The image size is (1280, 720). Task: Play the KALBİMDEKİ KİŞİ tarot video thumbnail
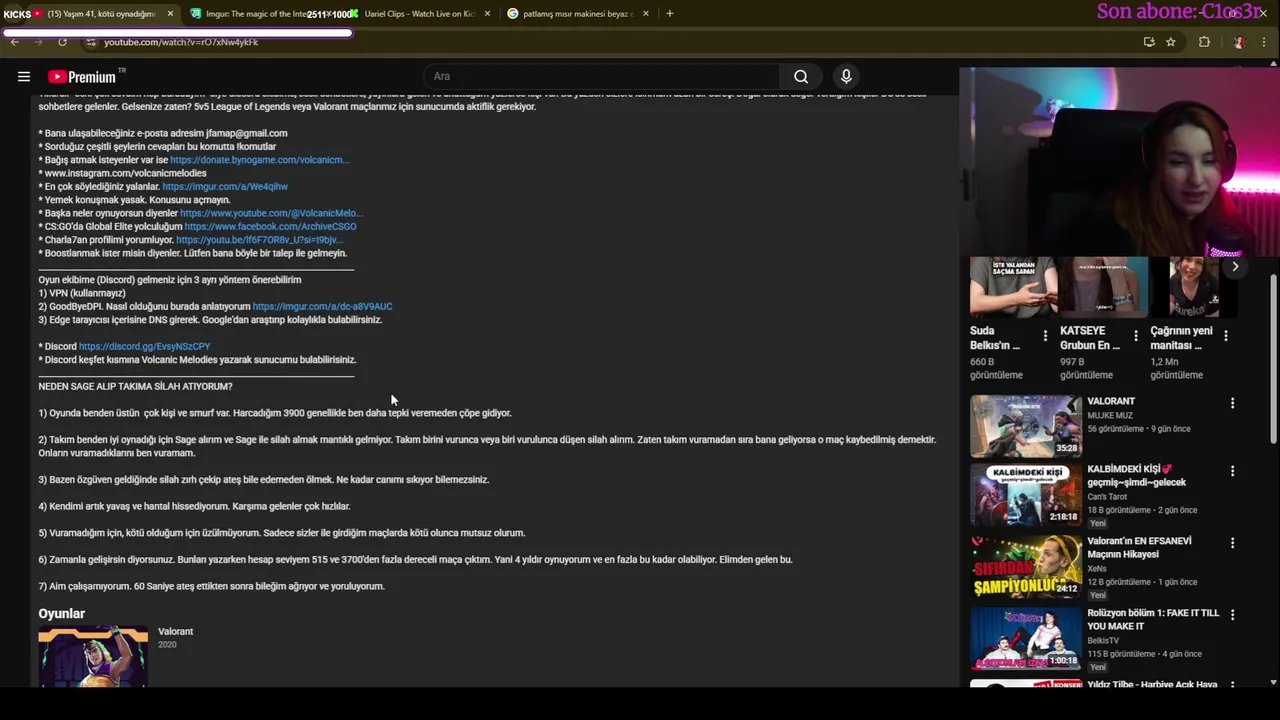(x=1025, y=494)
